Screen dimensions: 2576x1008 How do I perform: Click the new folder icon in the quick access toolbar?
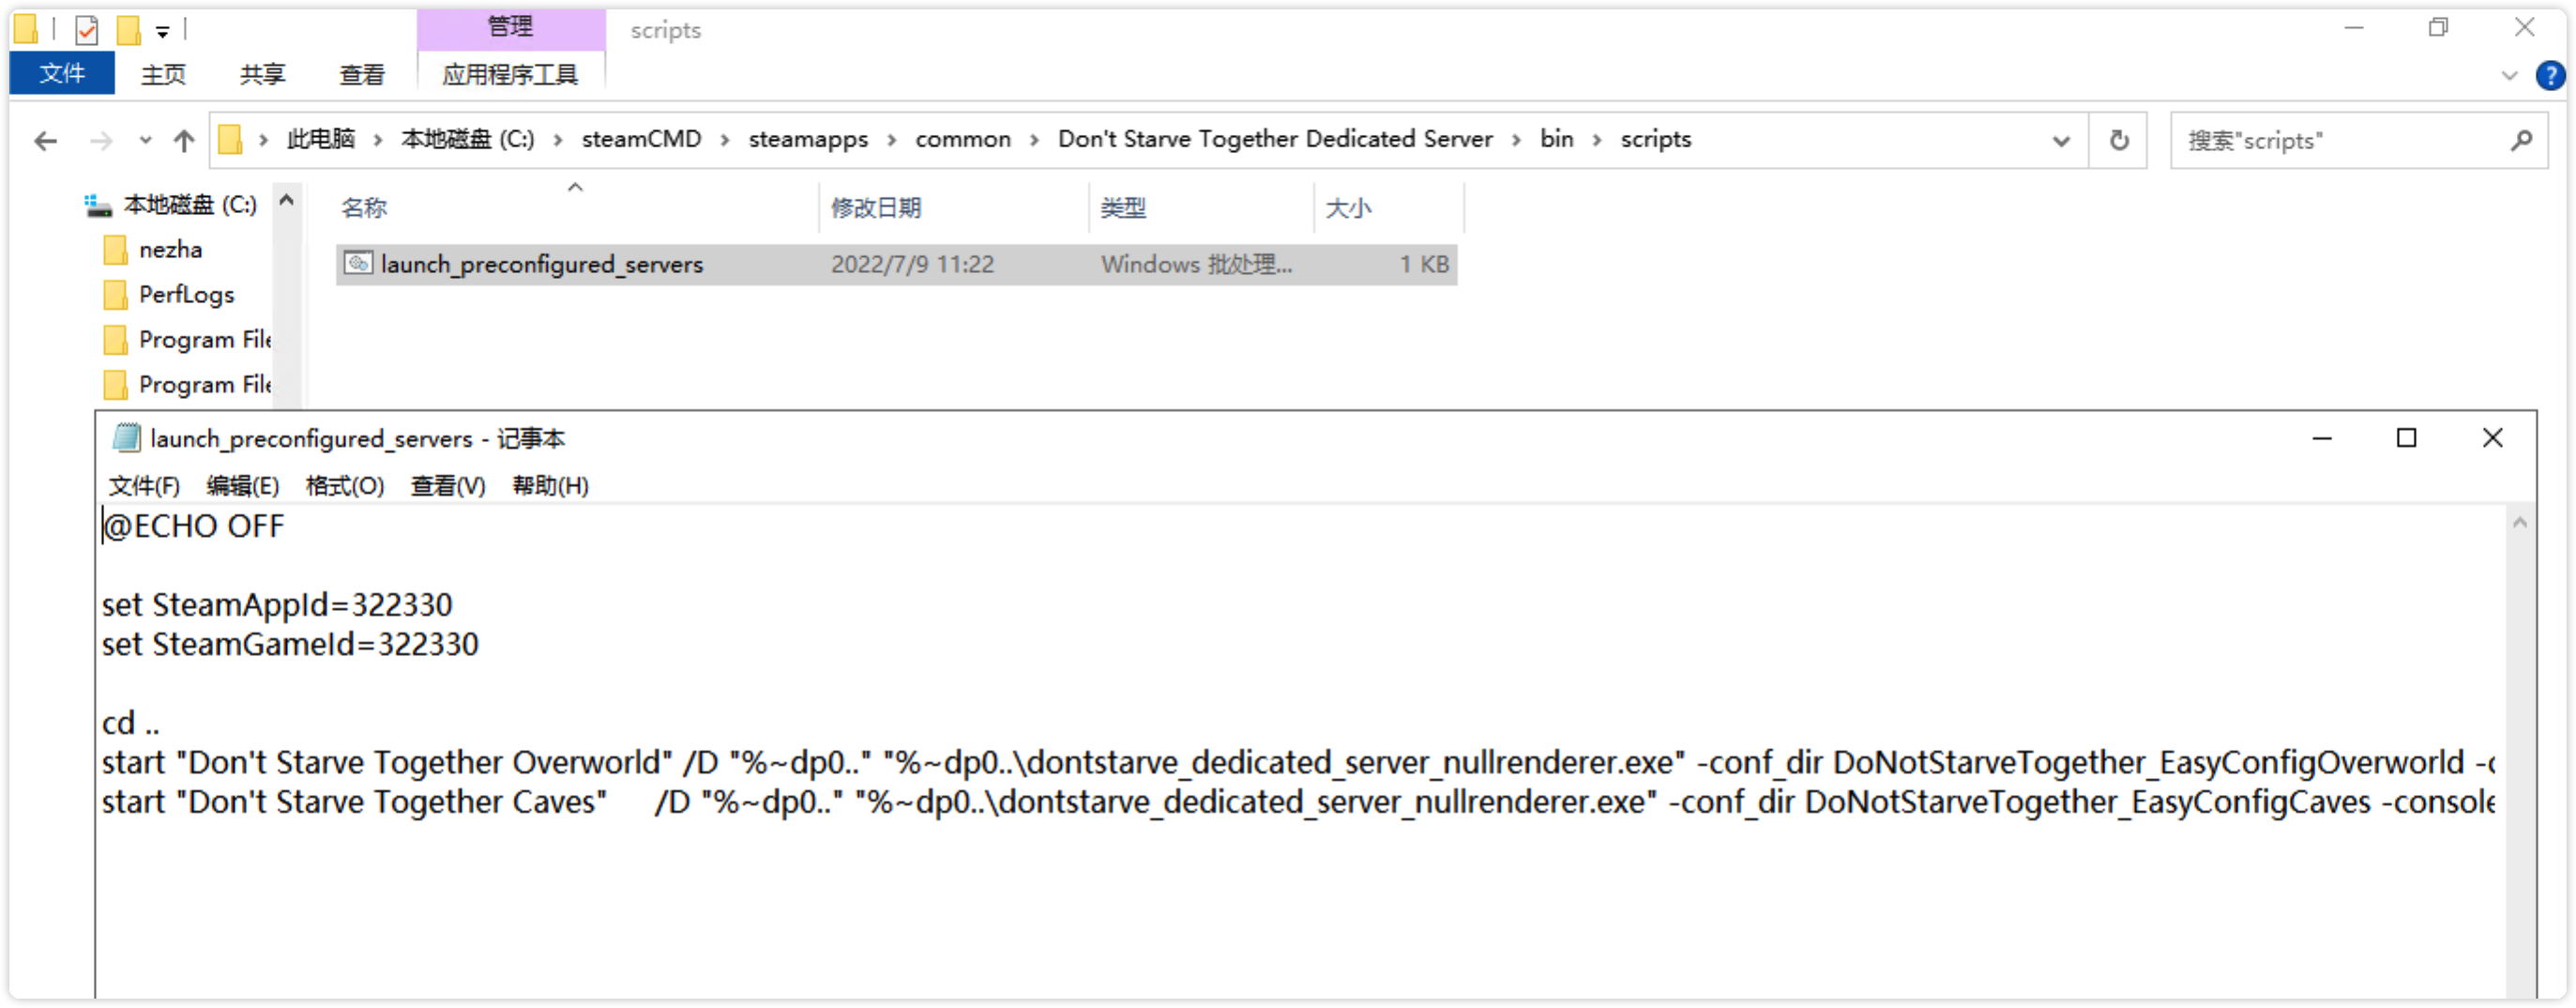129,30
